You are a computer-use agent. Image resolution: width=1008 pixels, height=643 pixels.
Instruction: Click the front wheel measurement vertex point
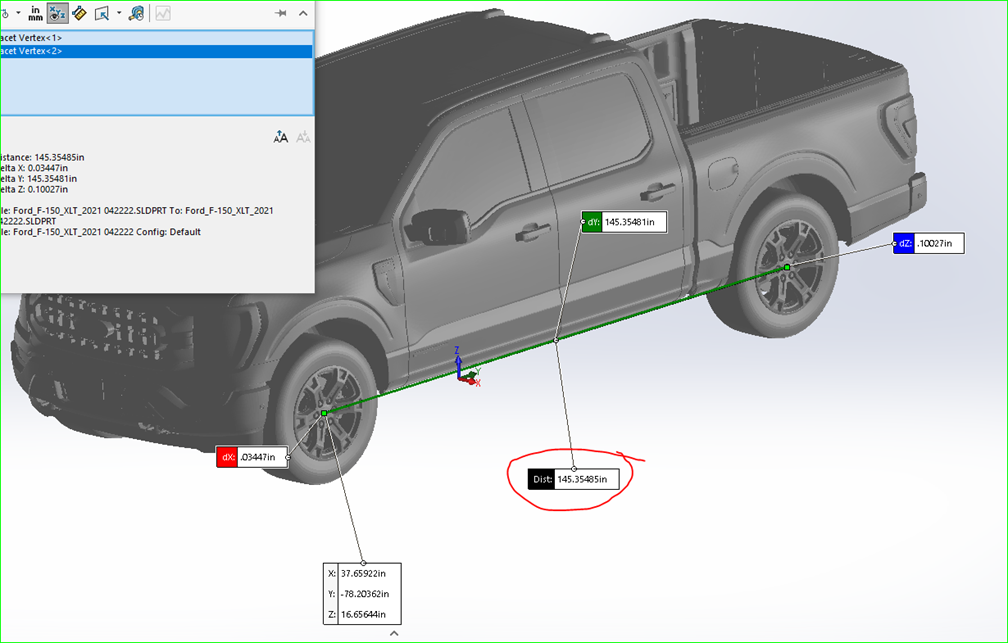(325, 413)
